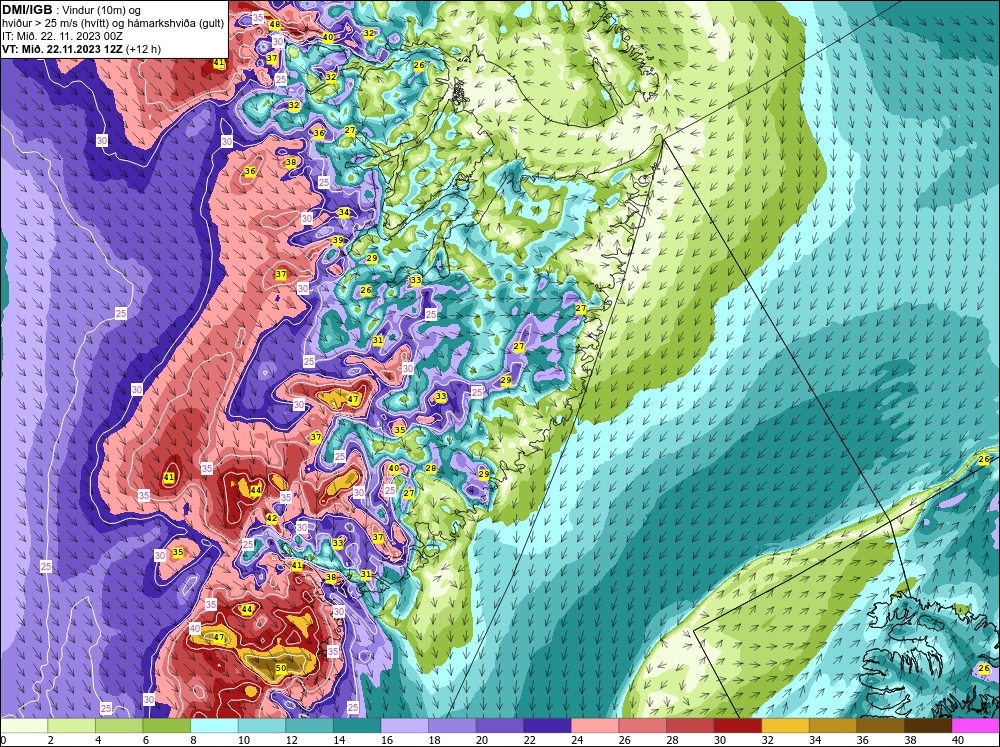Select the 4–6 m/s green legend swatch
The image size is (1000, 747).
coord(119,725)
